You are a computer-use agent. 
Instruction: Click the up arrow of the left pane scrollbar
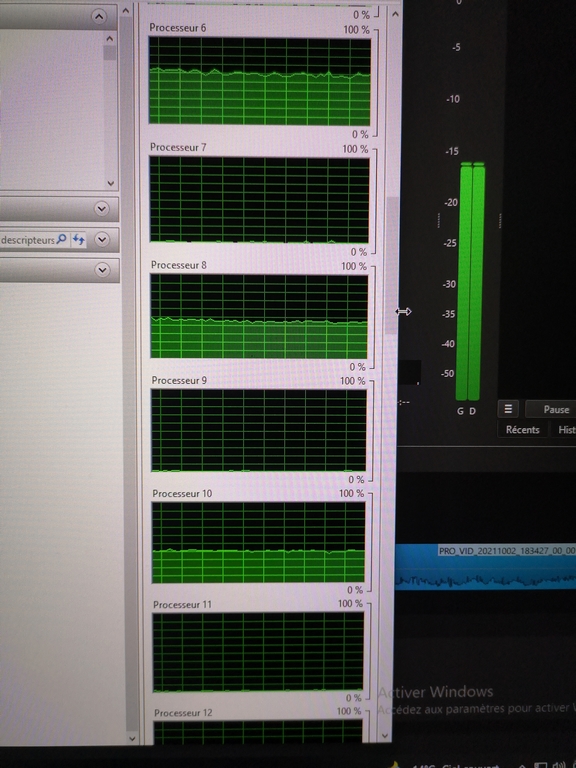(126, 10)
